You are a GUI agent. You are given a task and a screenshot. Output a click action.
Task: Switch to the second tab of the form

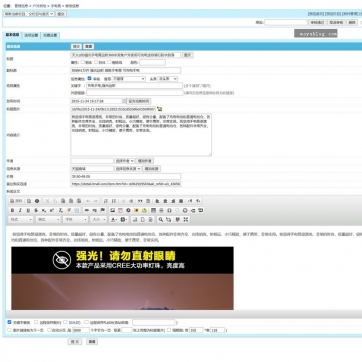pyautogui.click(x=31, y=35)
